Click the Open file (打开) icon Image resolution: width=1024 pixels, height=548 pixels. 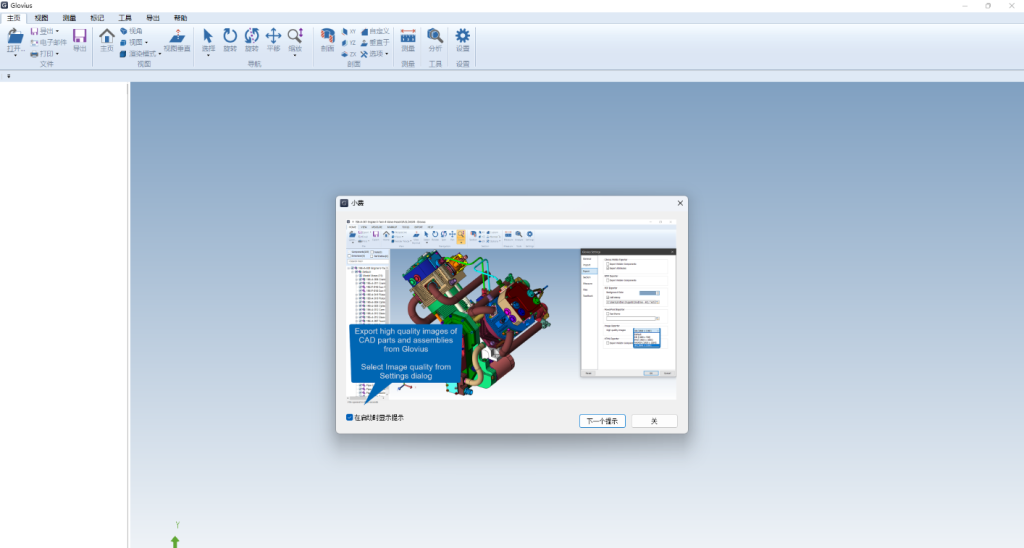pos(15,37)
